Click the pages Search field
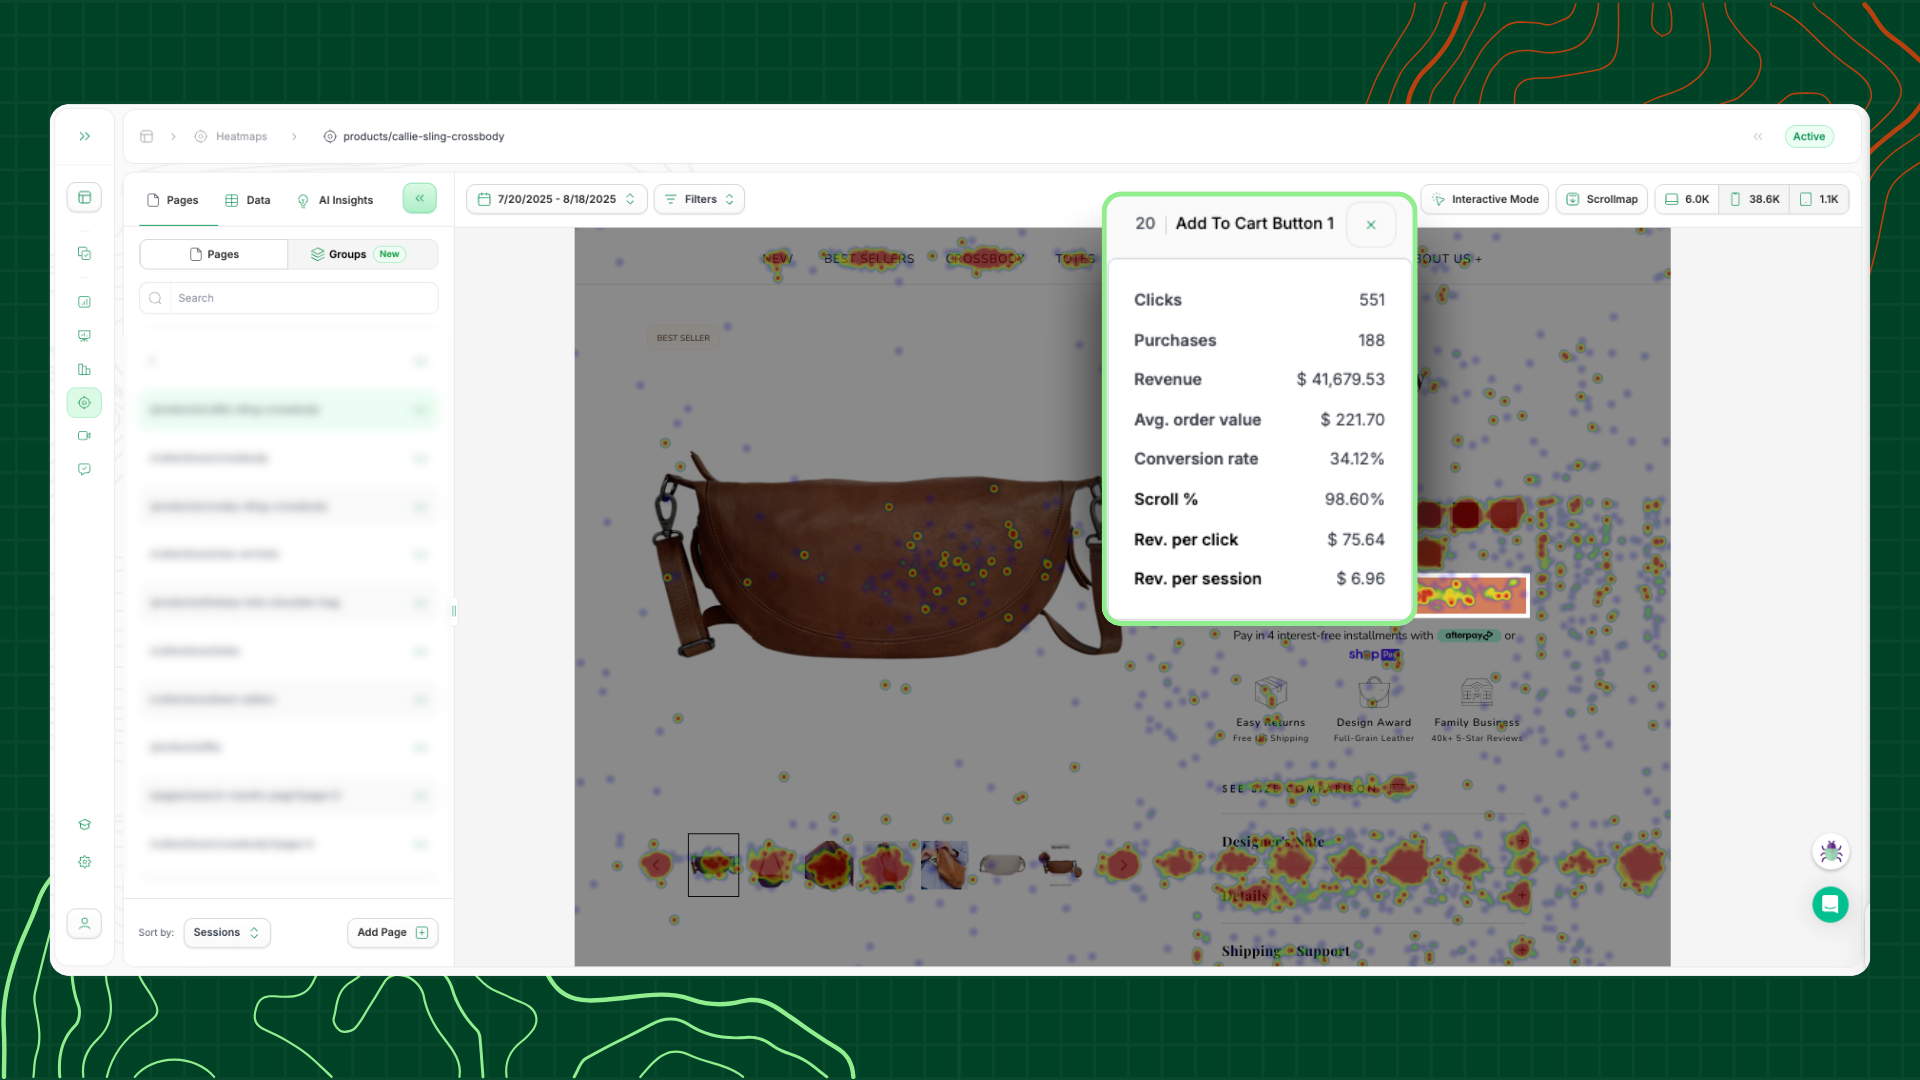 click(289, 298)
